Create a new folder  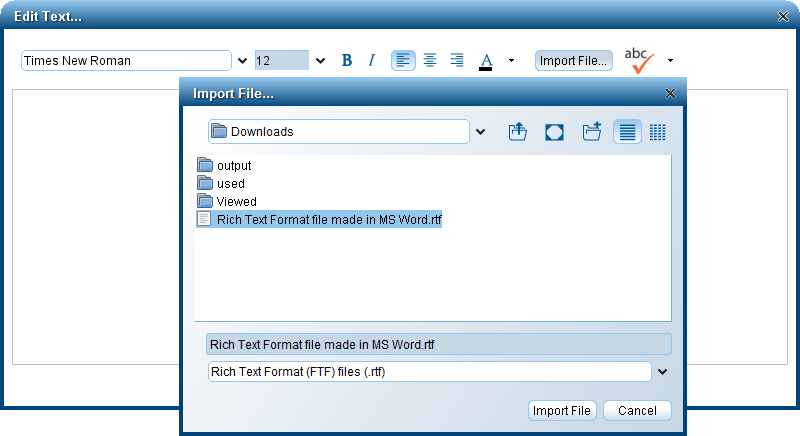[x=592, y=132]
